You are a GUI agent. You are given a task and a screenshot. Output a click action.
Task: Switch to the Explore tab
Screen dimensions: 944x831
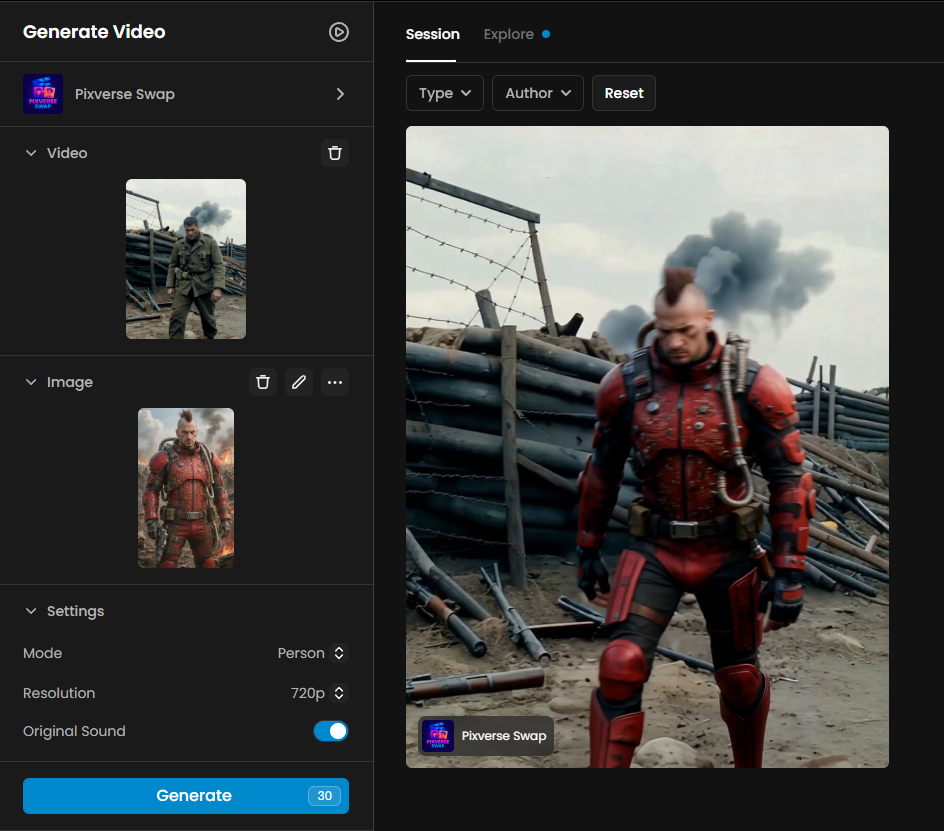[509, 34]
